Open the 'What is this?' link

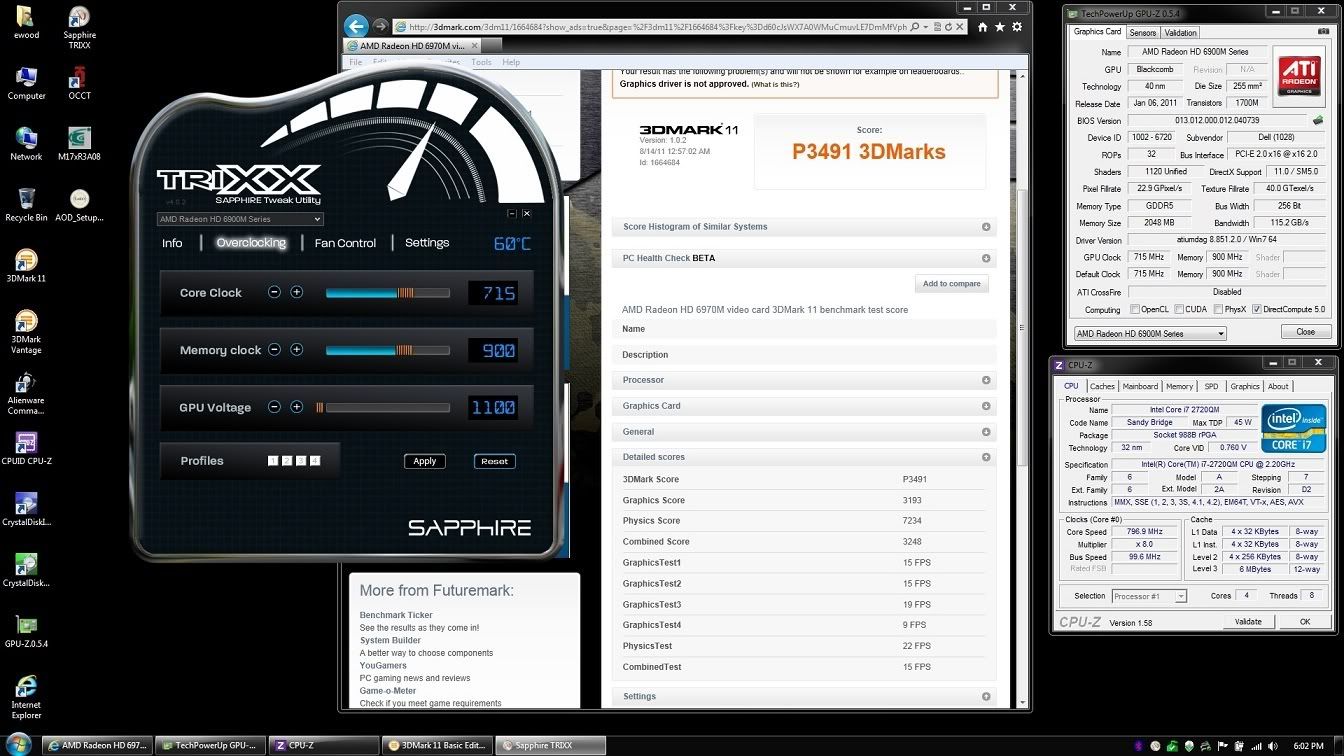click(775, 85)
